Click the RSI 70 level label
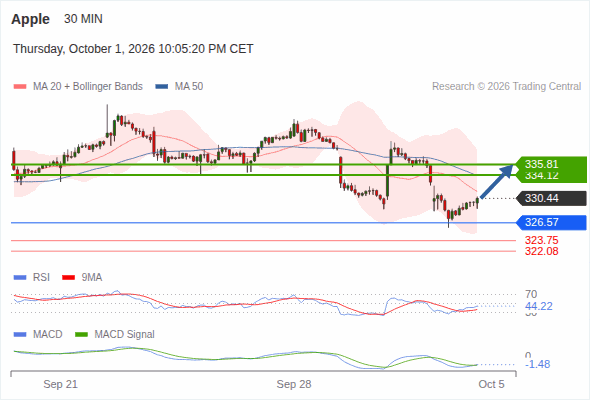 click(531, 294)
